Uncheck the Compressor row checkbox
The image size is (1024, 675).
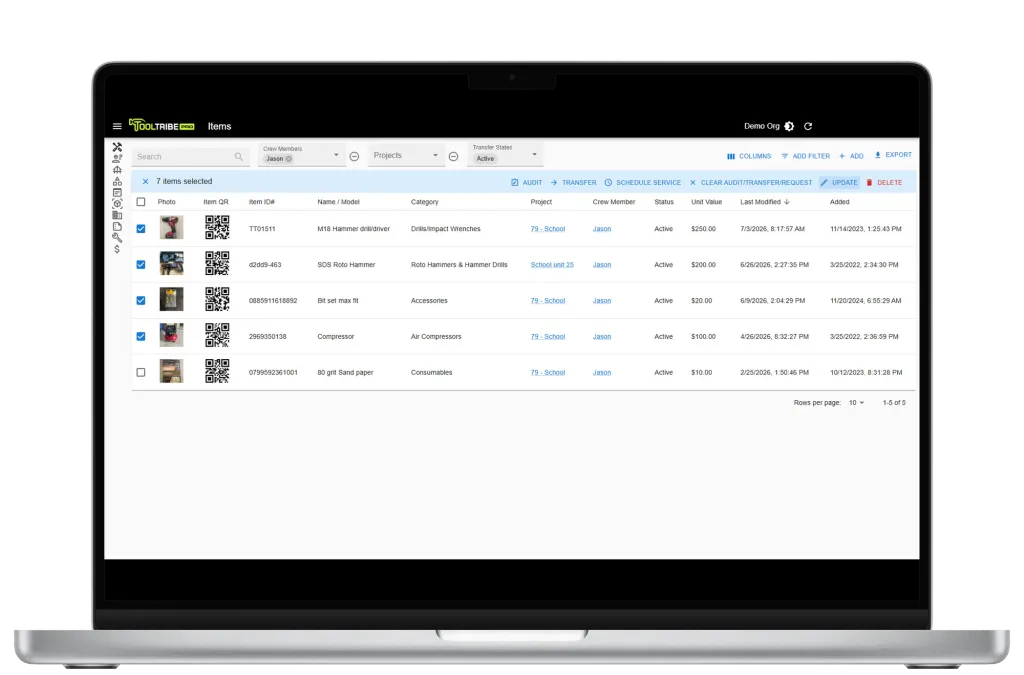pyautogui.click(x=141, y=337)
